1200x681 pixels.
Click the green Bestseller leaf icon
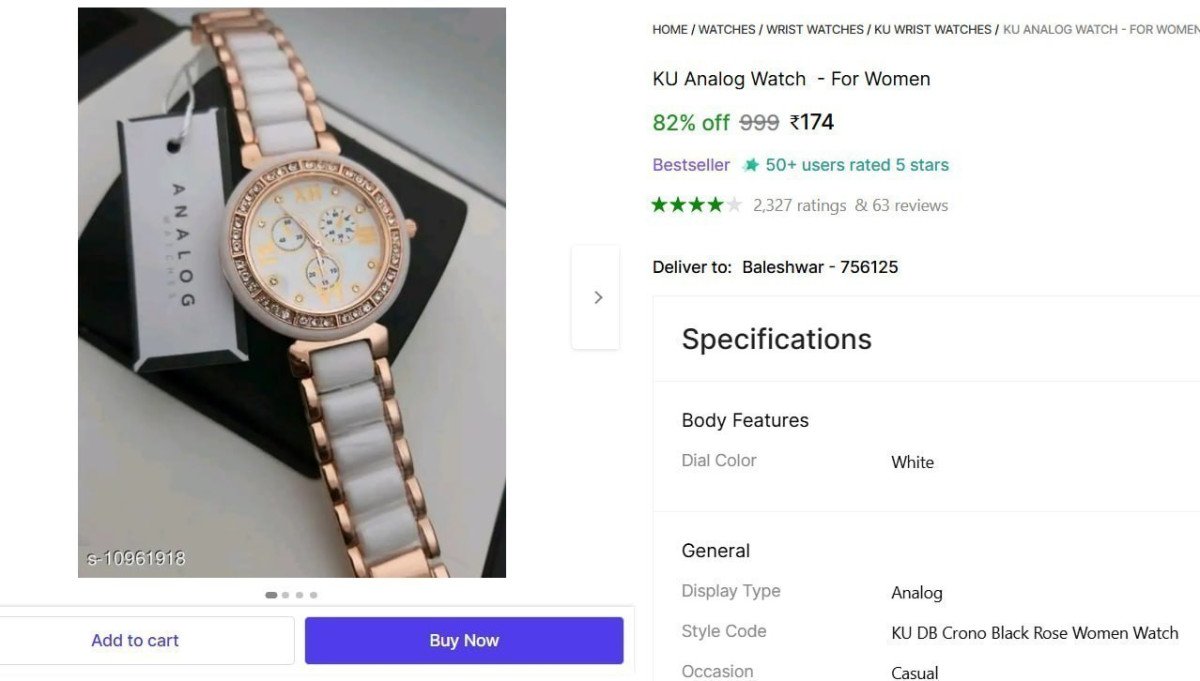coord(749,164)
